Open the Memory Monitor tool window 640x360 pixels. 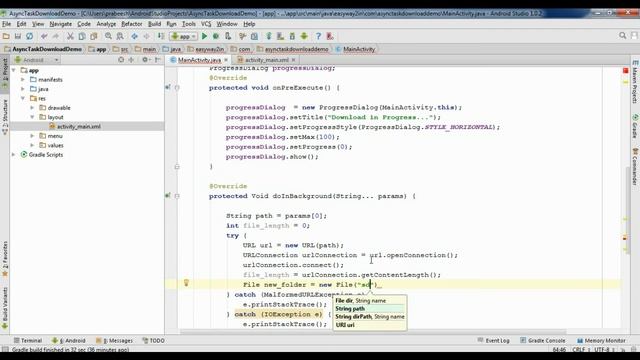click(601, 340)
